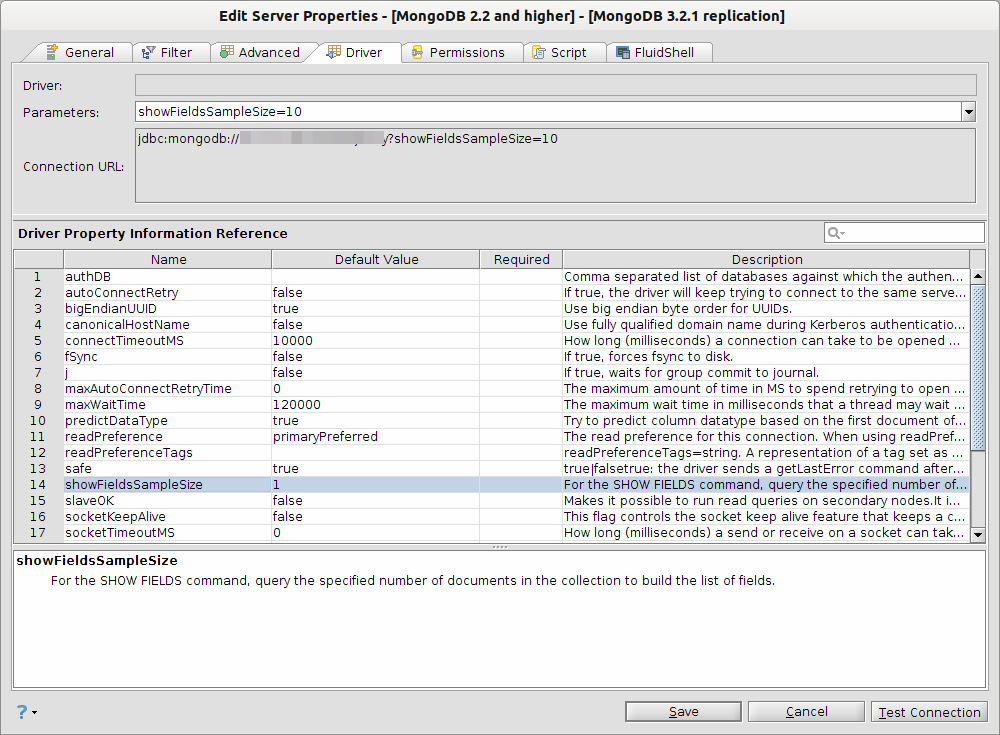Screen dimensions: 1000x735
Task: Select the j property row
Action: tap(491, 372)
